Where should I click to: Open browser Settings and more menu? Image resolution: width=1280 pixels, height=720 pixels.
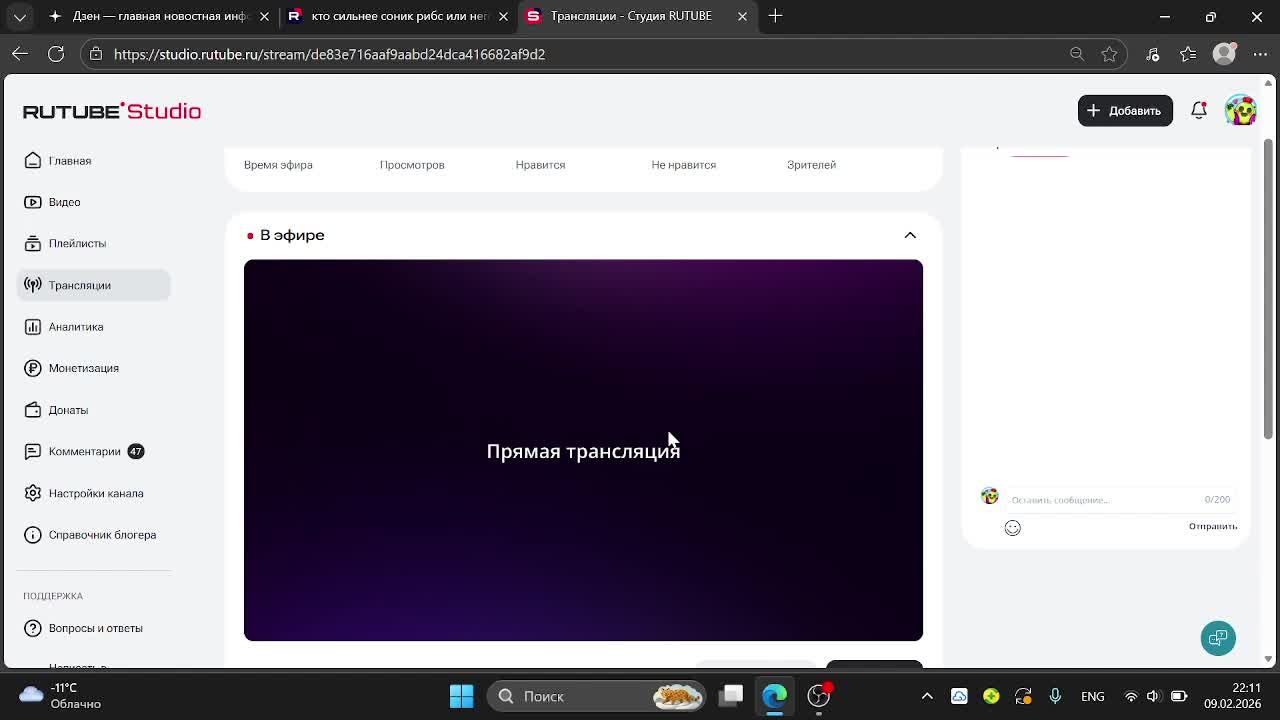click(1260, 54)
